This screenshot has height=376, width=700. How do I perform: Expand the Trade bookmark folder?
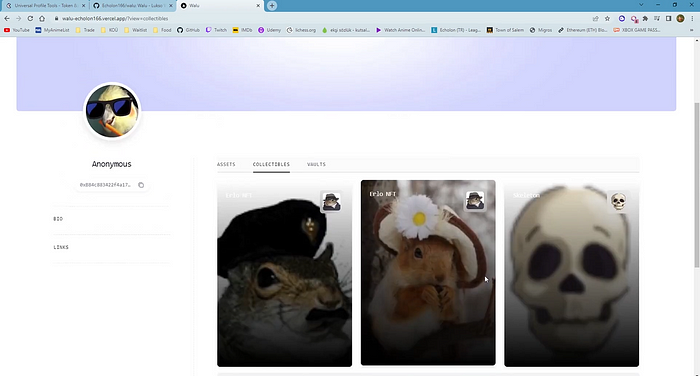[85, 30]
